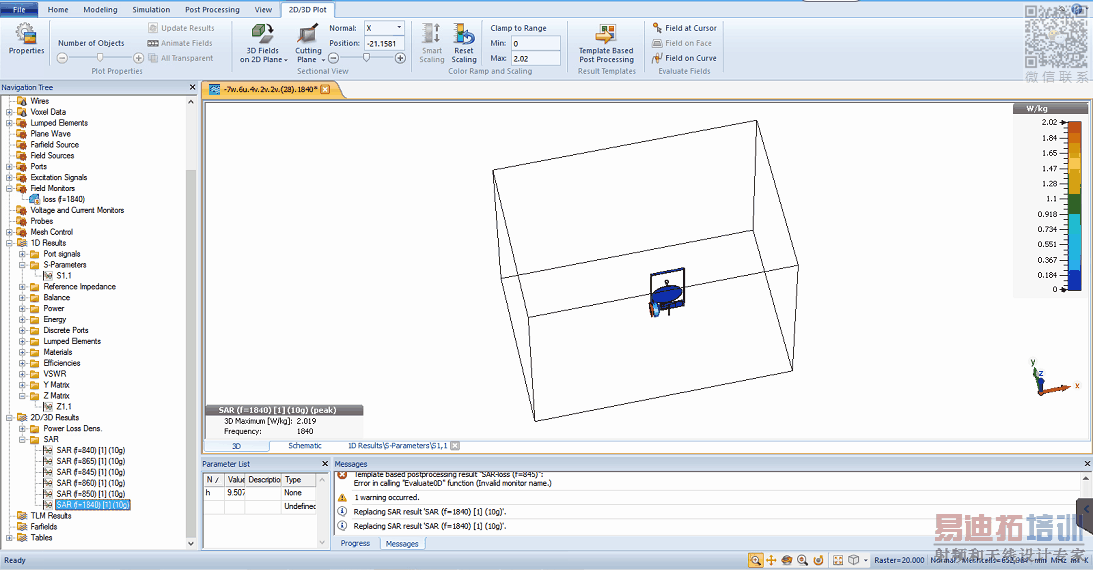The width and height of the screenshot is (1093, 570).
Task: Increase number of objects with plus icon
Action: [x=138, y=59]
